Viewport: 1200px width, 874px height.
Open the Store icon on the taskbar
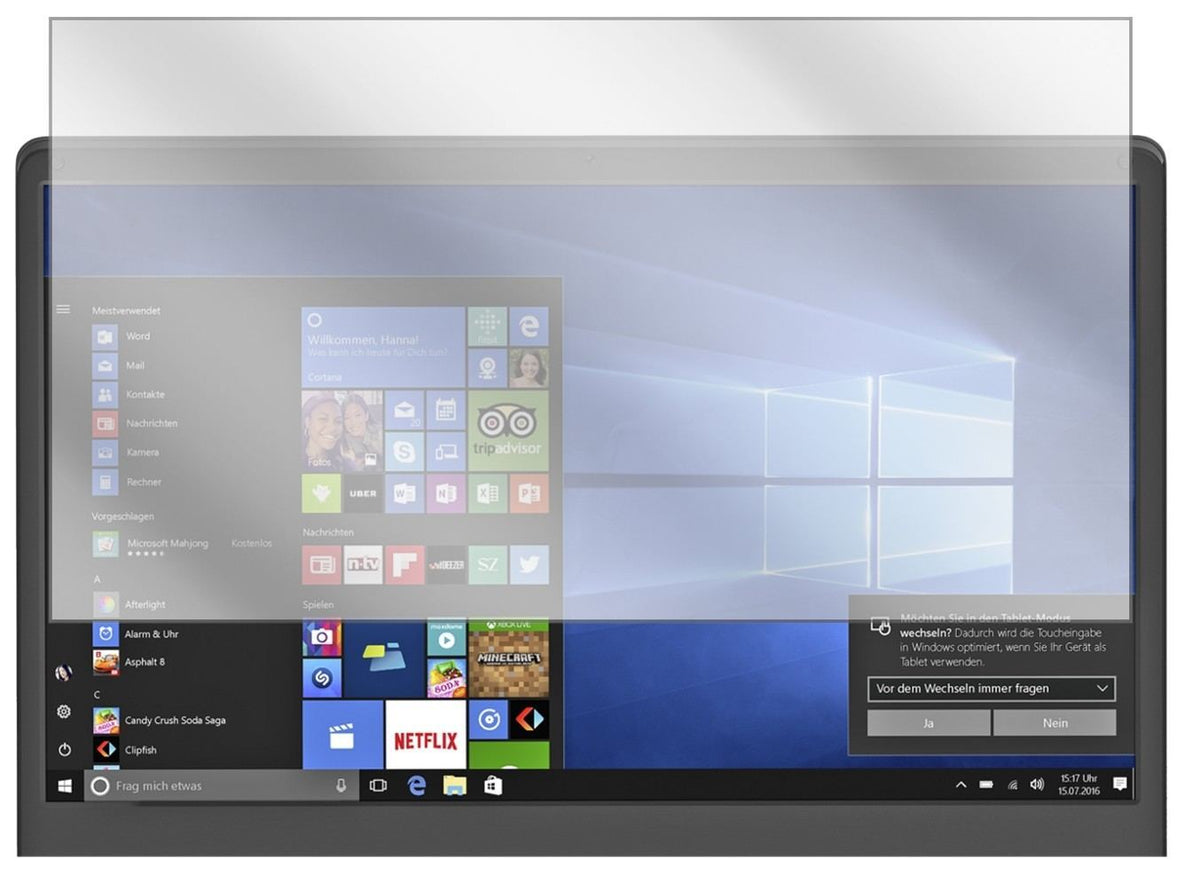pyautogui.click(x=493, y=786)
